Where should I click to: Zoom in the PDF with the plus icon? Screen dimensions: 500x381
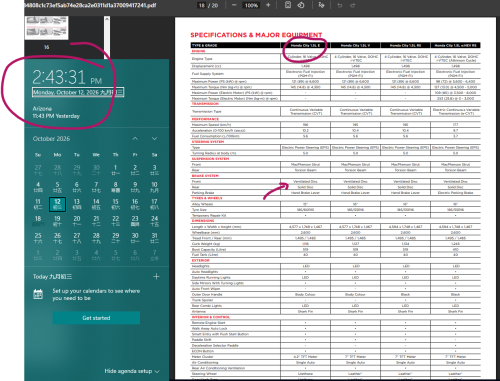(x=268, y=5)
